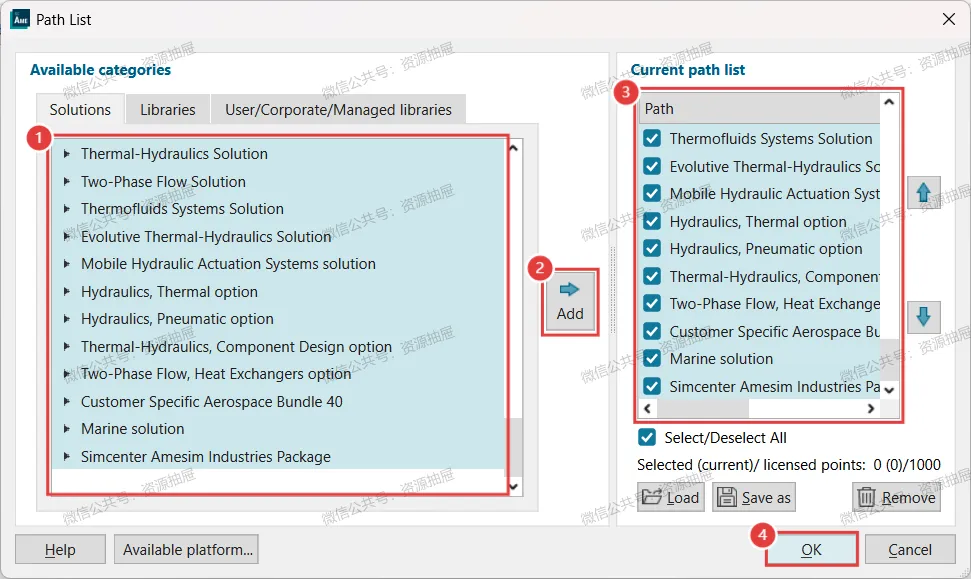
Task: Click scroll up arrow of path list
Action: (889, 102)
